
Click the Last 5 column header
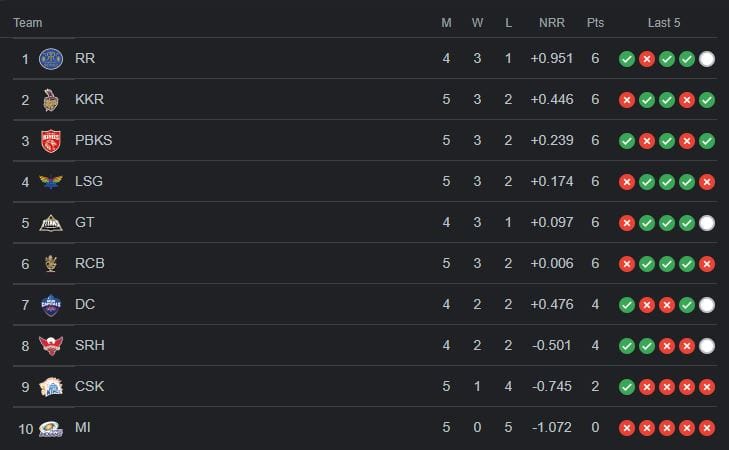click(664, 23)
